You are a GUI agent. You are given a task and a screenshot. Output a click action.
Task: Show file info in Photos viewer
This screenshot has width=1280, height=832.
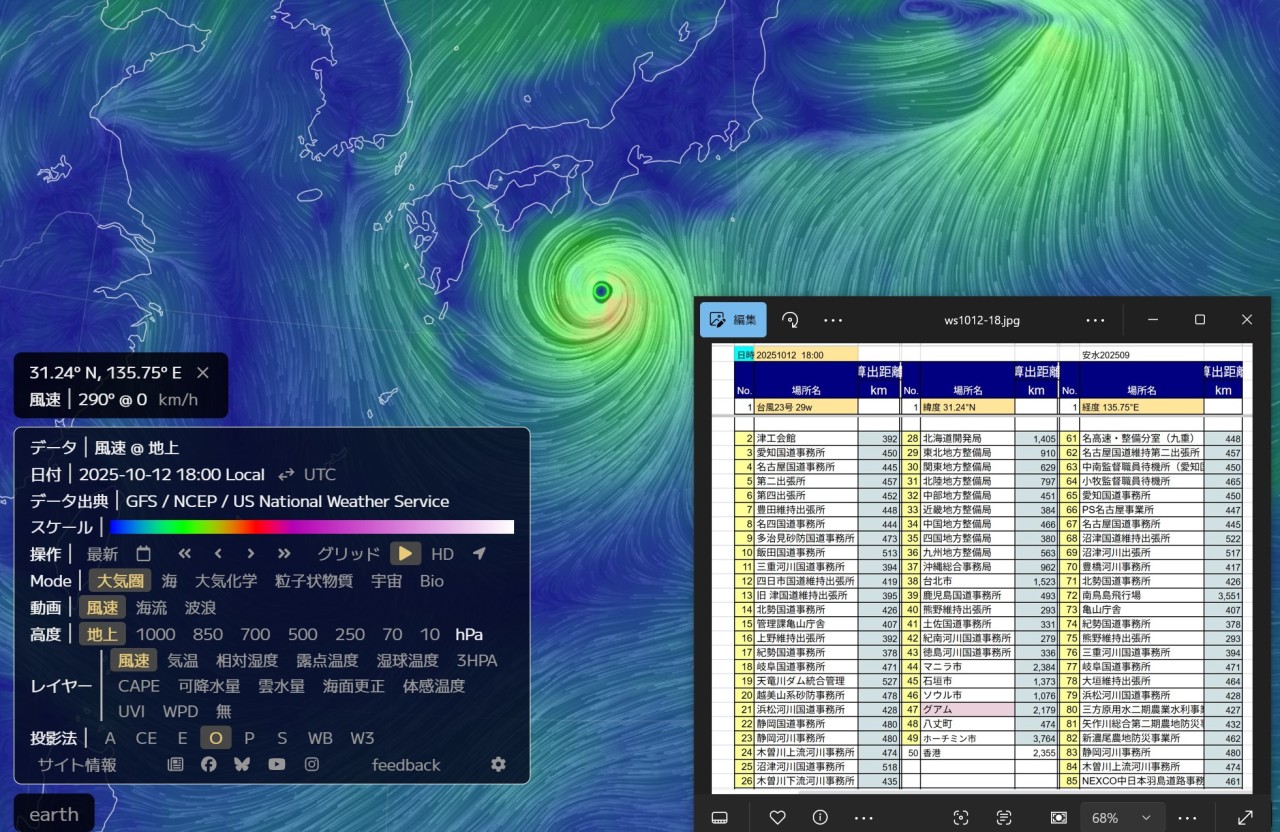[x=820, y=817]
